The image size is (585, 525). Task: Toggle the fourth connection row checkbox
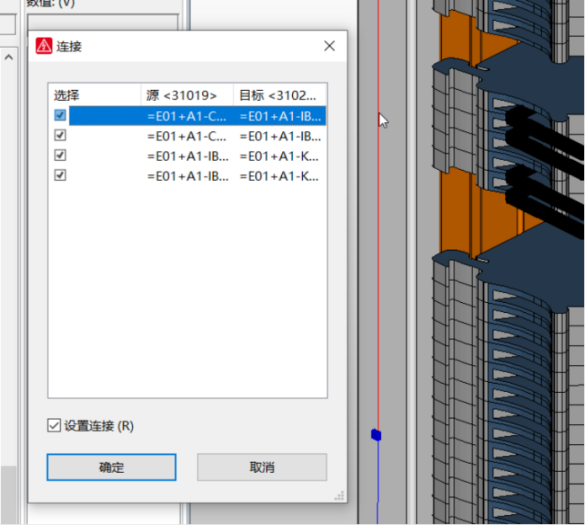[60, 175]
